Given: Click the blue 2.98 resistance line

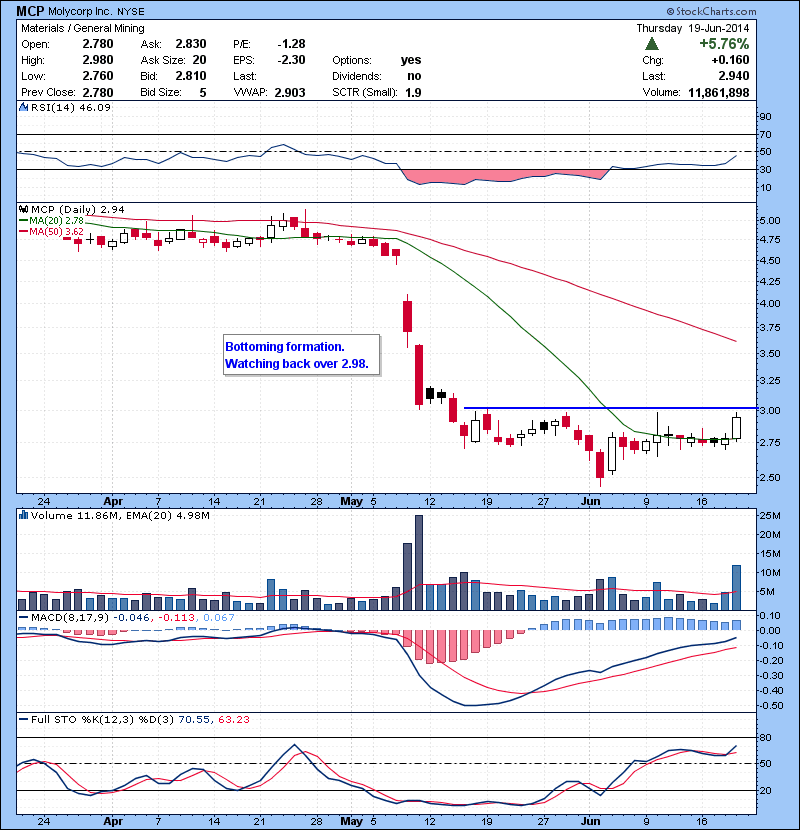Looking at the screenshot, I should 610,408.
